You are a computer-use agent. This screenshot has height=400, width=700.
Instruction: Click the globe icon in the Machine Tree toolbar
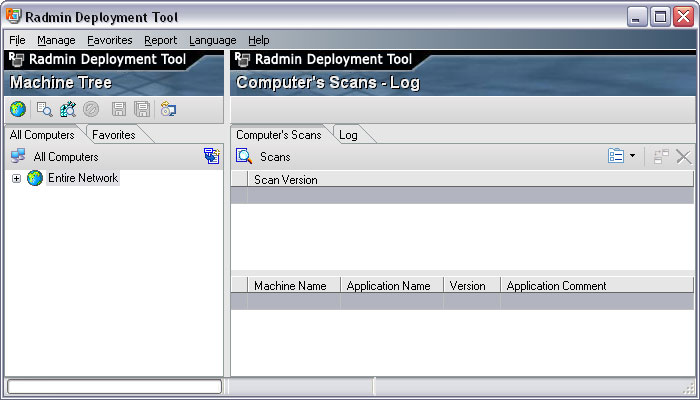point(18,109)
